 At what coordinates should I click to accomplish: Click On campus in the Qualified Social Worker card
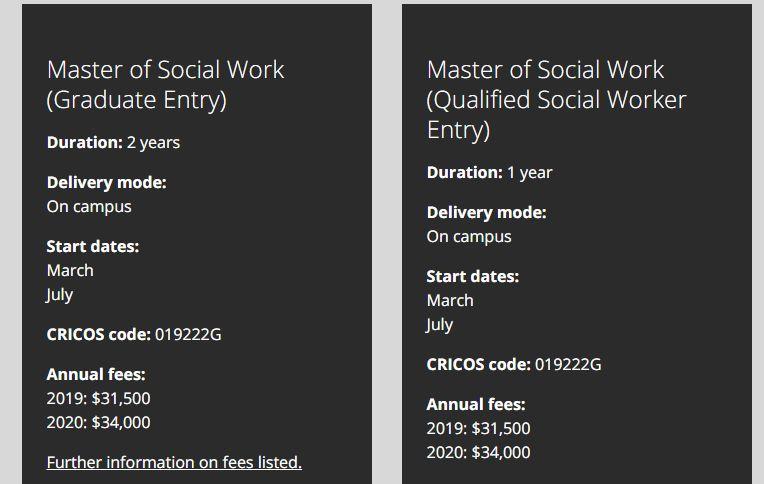[x=469, y=237]
